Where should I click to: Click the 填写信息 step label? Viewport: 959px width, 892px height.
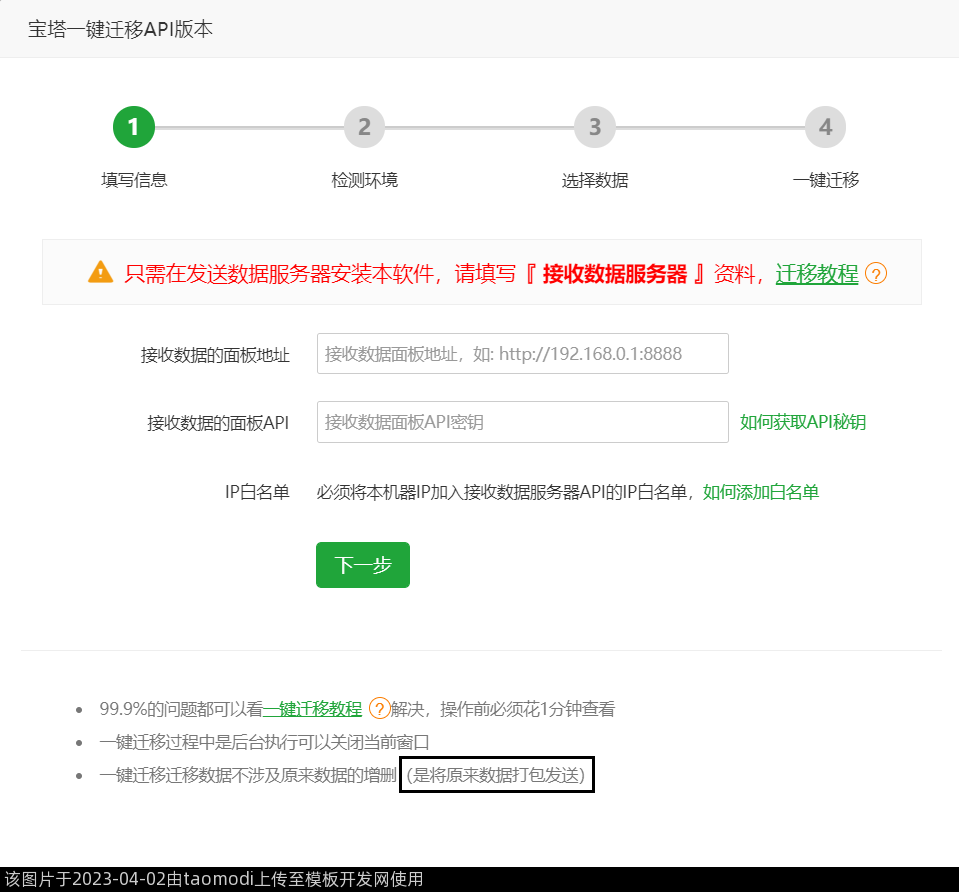point(134,180)
